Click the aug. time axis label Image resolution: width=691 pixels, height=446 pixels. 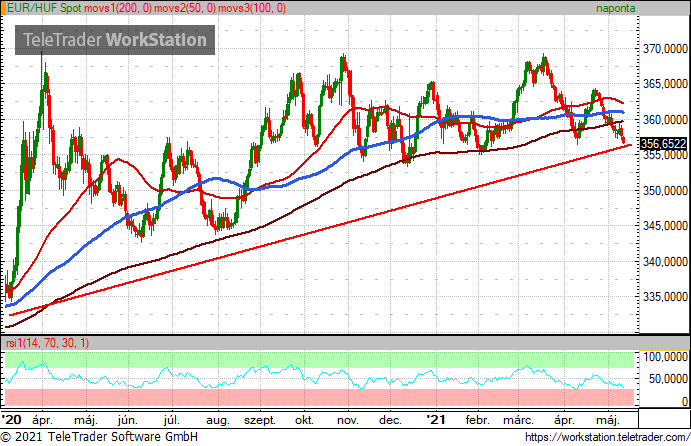(x=218, y=420)
